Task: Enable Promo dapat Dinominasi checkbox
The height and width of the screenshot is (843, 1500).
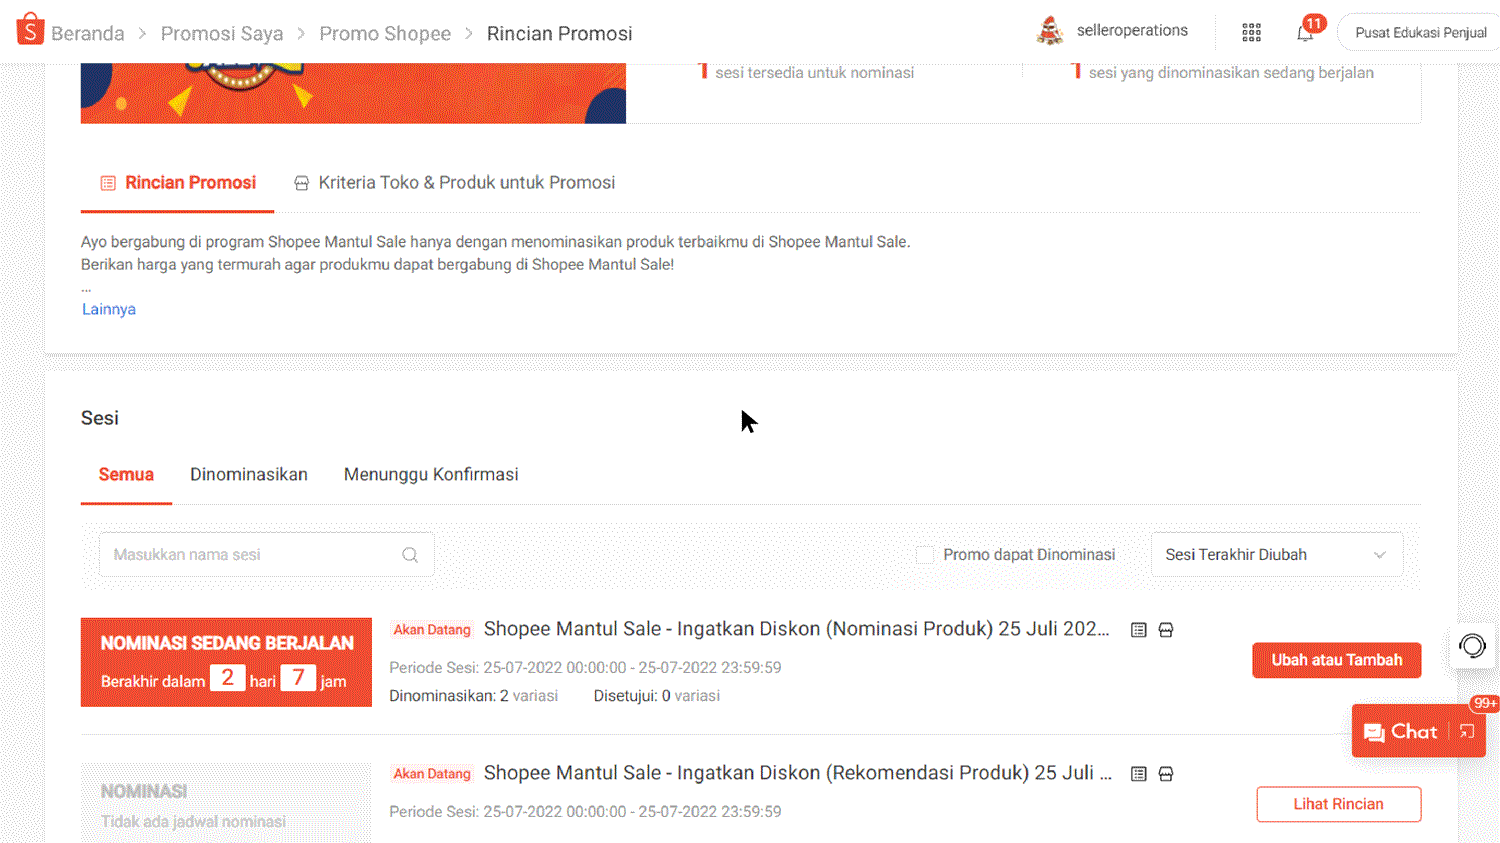Action: (925, 555)
